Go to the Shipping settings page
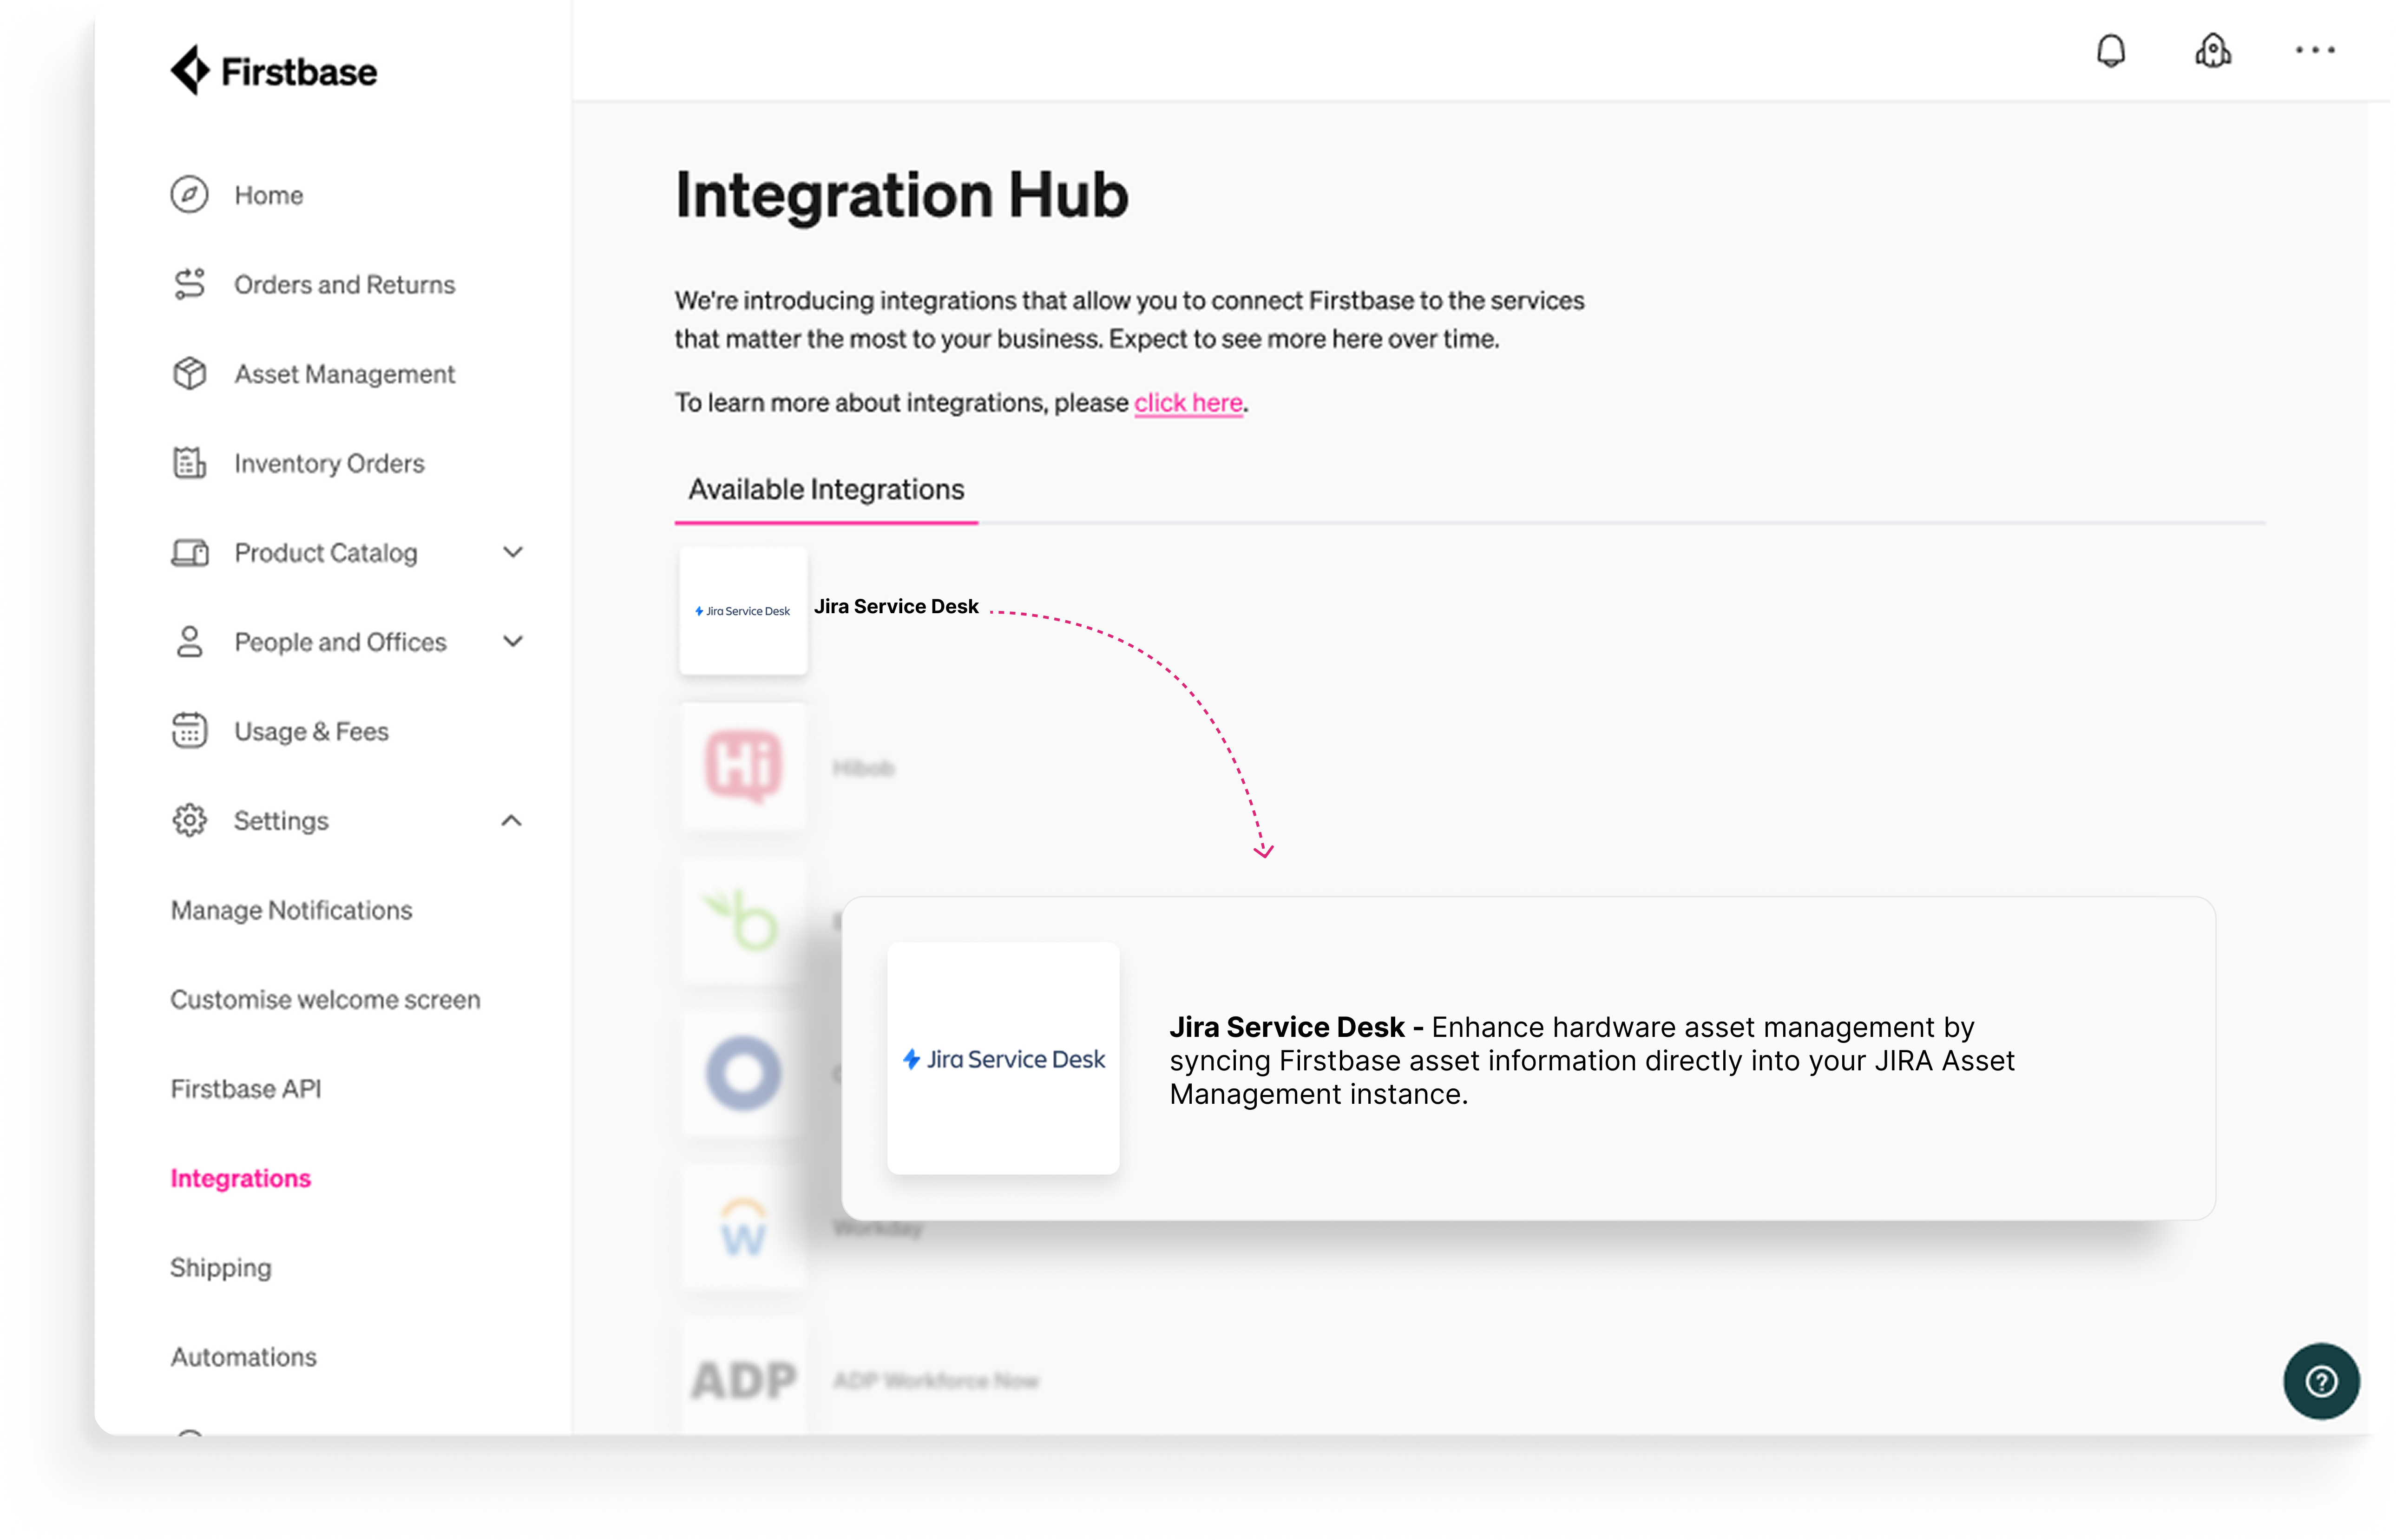 (221, 1267)
